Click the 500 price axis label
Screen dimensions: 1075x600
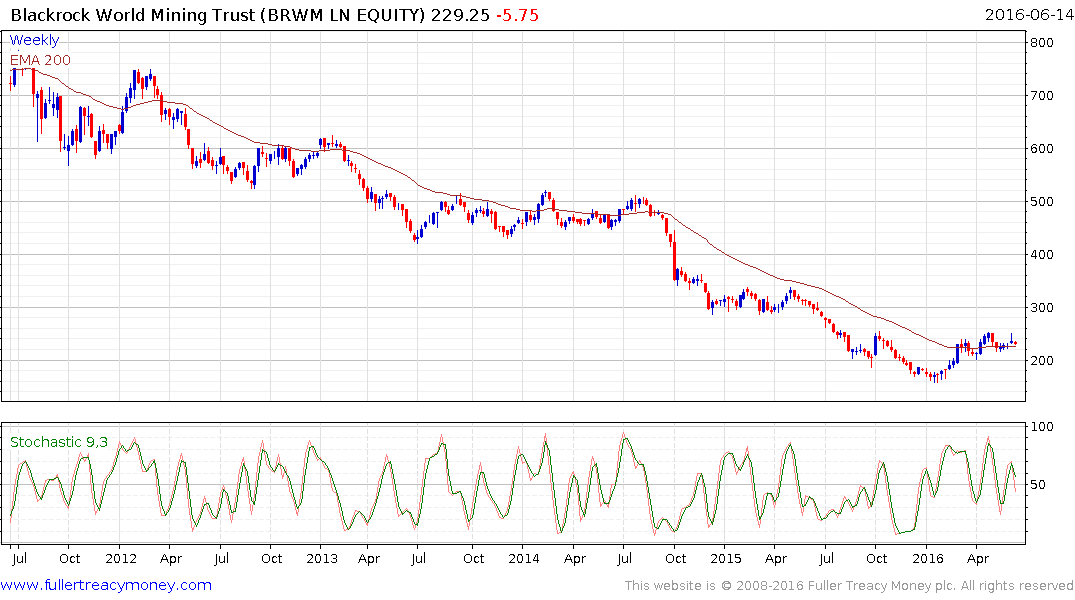1042,202
